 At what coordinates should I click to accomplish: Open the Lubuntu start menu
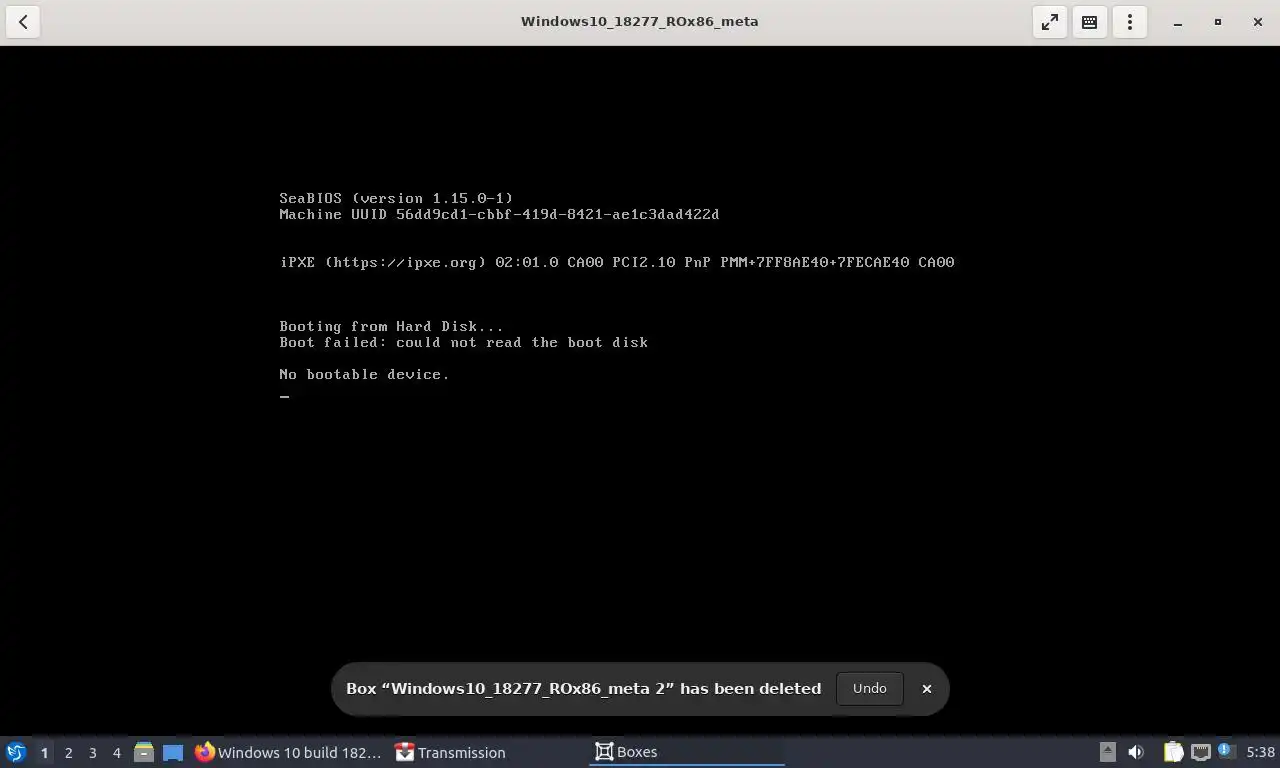[15, 752]
